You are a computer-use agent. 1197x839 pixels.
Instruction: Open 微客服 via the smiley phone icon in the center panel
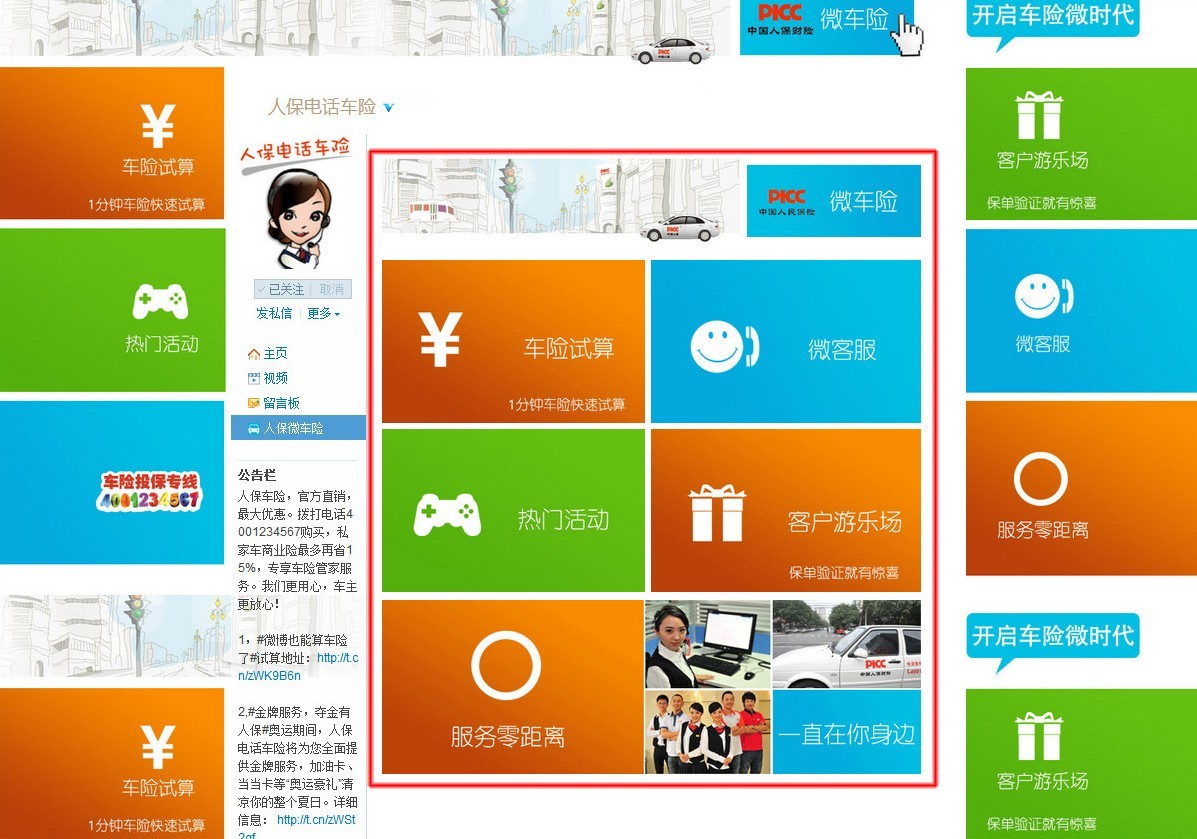[724, 347]
